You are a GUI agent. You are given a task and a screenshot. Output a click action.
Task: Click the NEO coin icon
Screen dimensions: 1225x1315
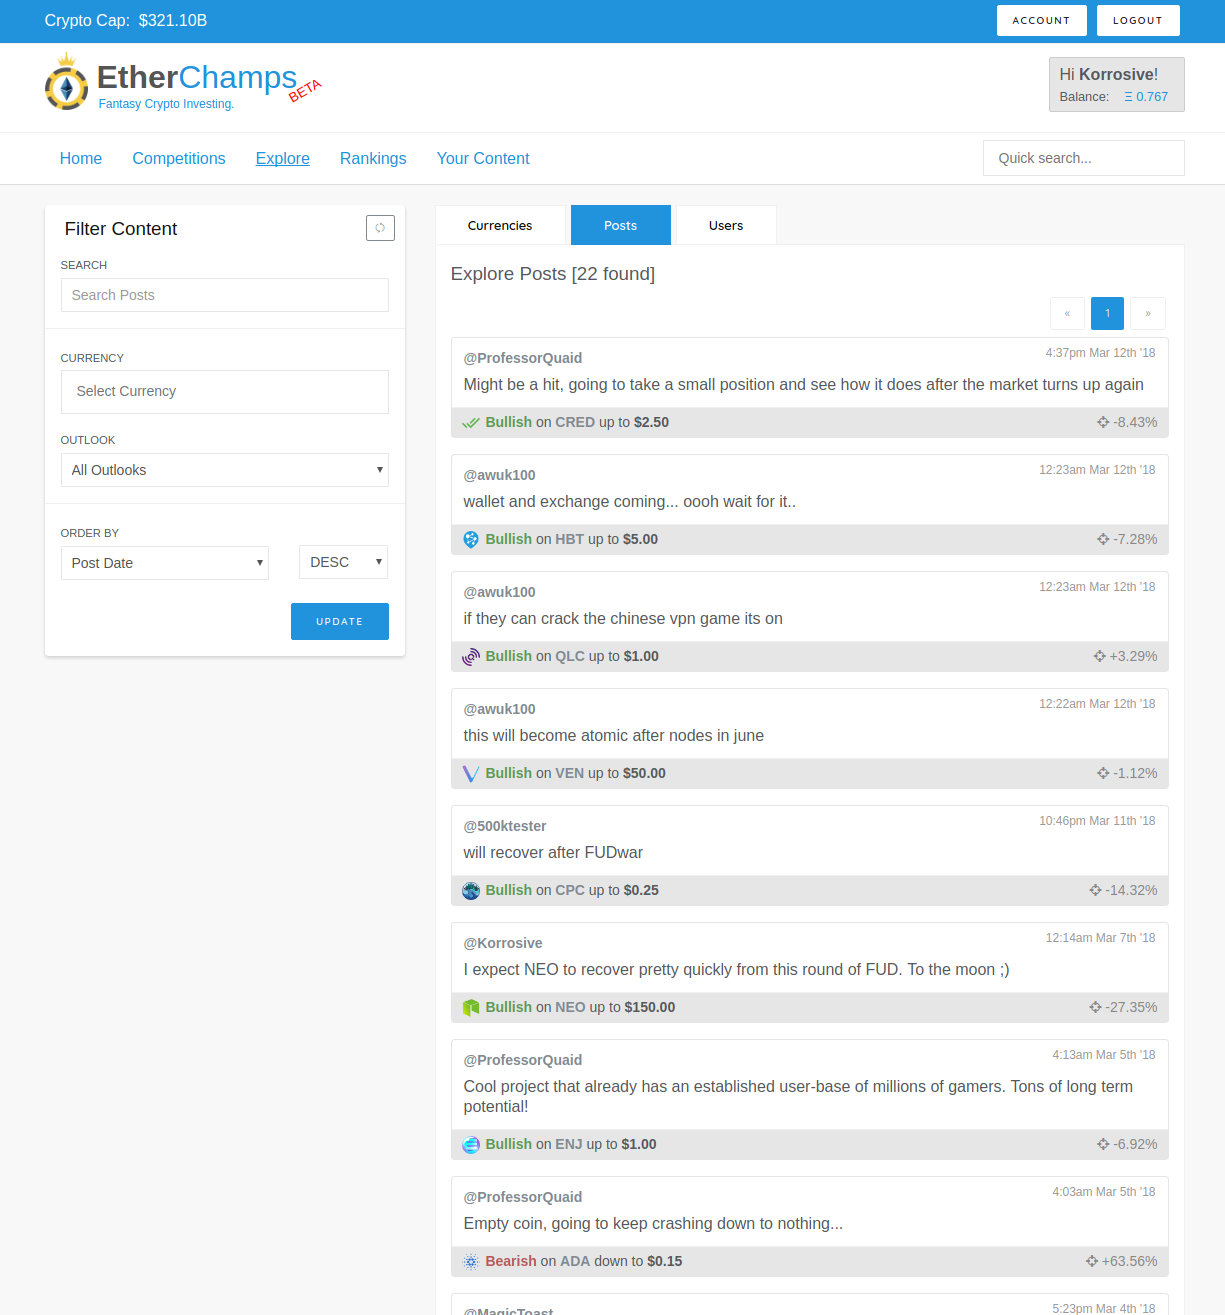point(471,1008)
